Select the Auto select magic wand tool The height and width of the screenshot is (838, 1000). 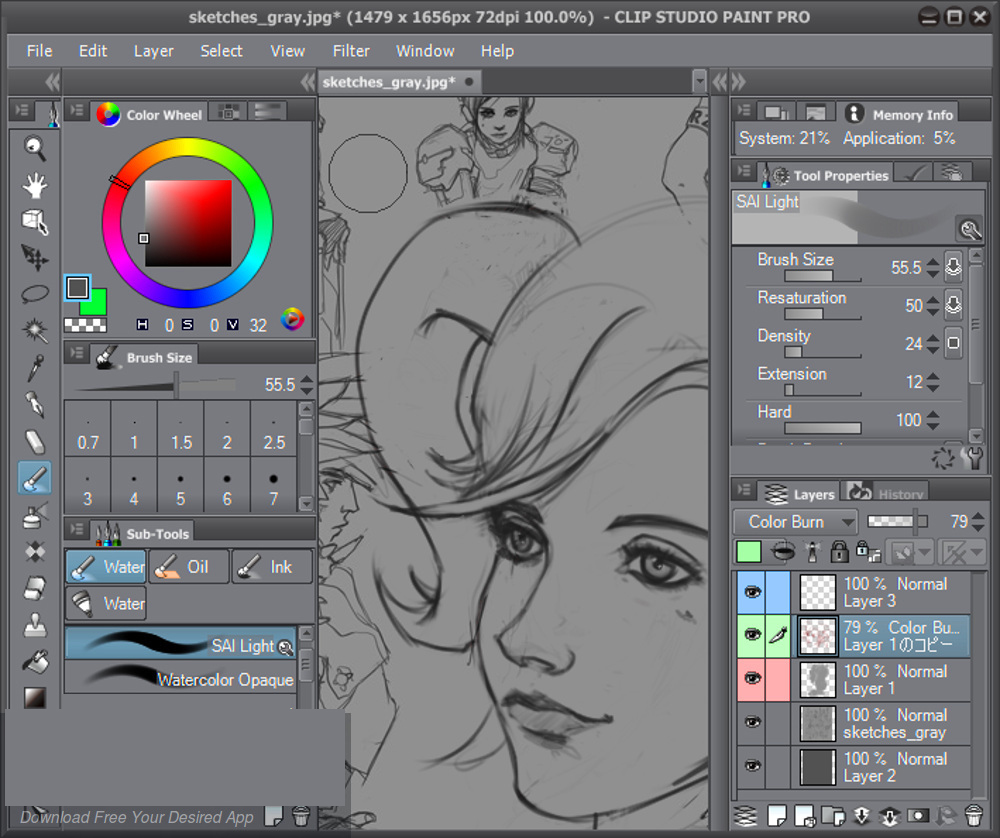pos(34,330)
